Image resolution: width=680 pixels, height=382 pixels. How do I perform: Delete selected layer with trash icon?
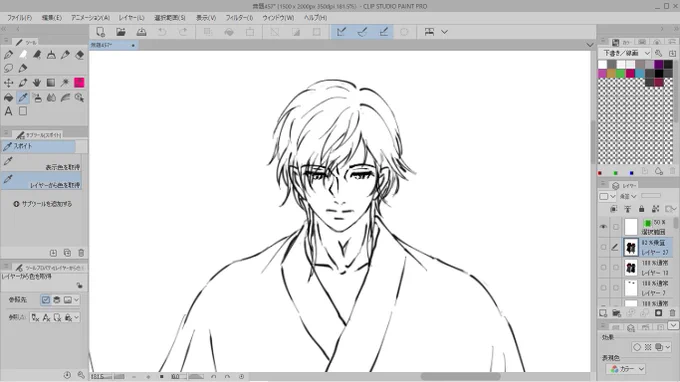point(672,313)
